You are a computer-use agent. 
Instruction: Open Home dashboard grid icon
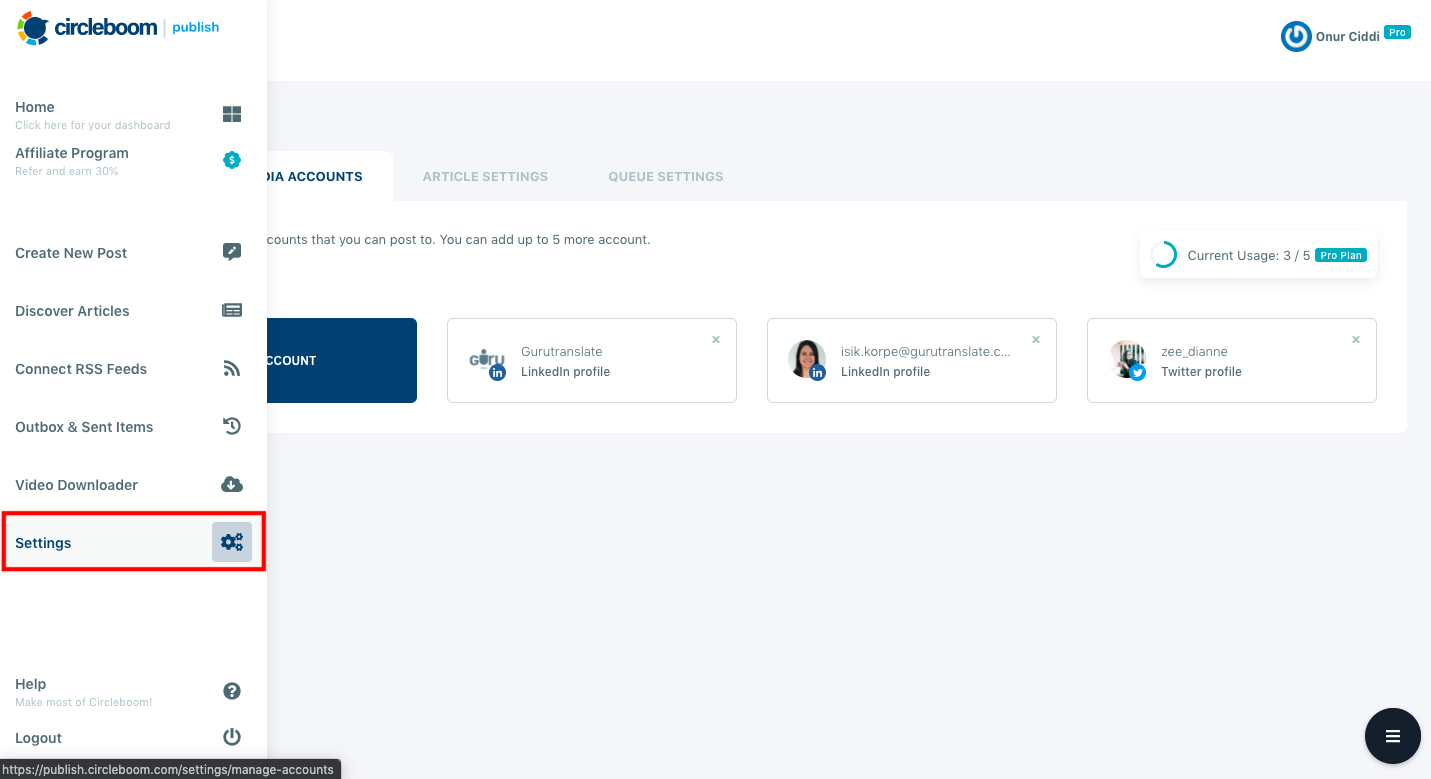232,114
